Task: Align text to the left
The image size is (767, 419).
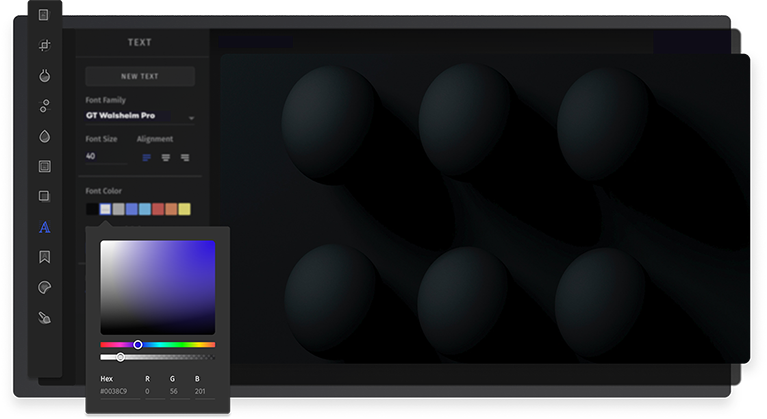Action: point(146,157)
